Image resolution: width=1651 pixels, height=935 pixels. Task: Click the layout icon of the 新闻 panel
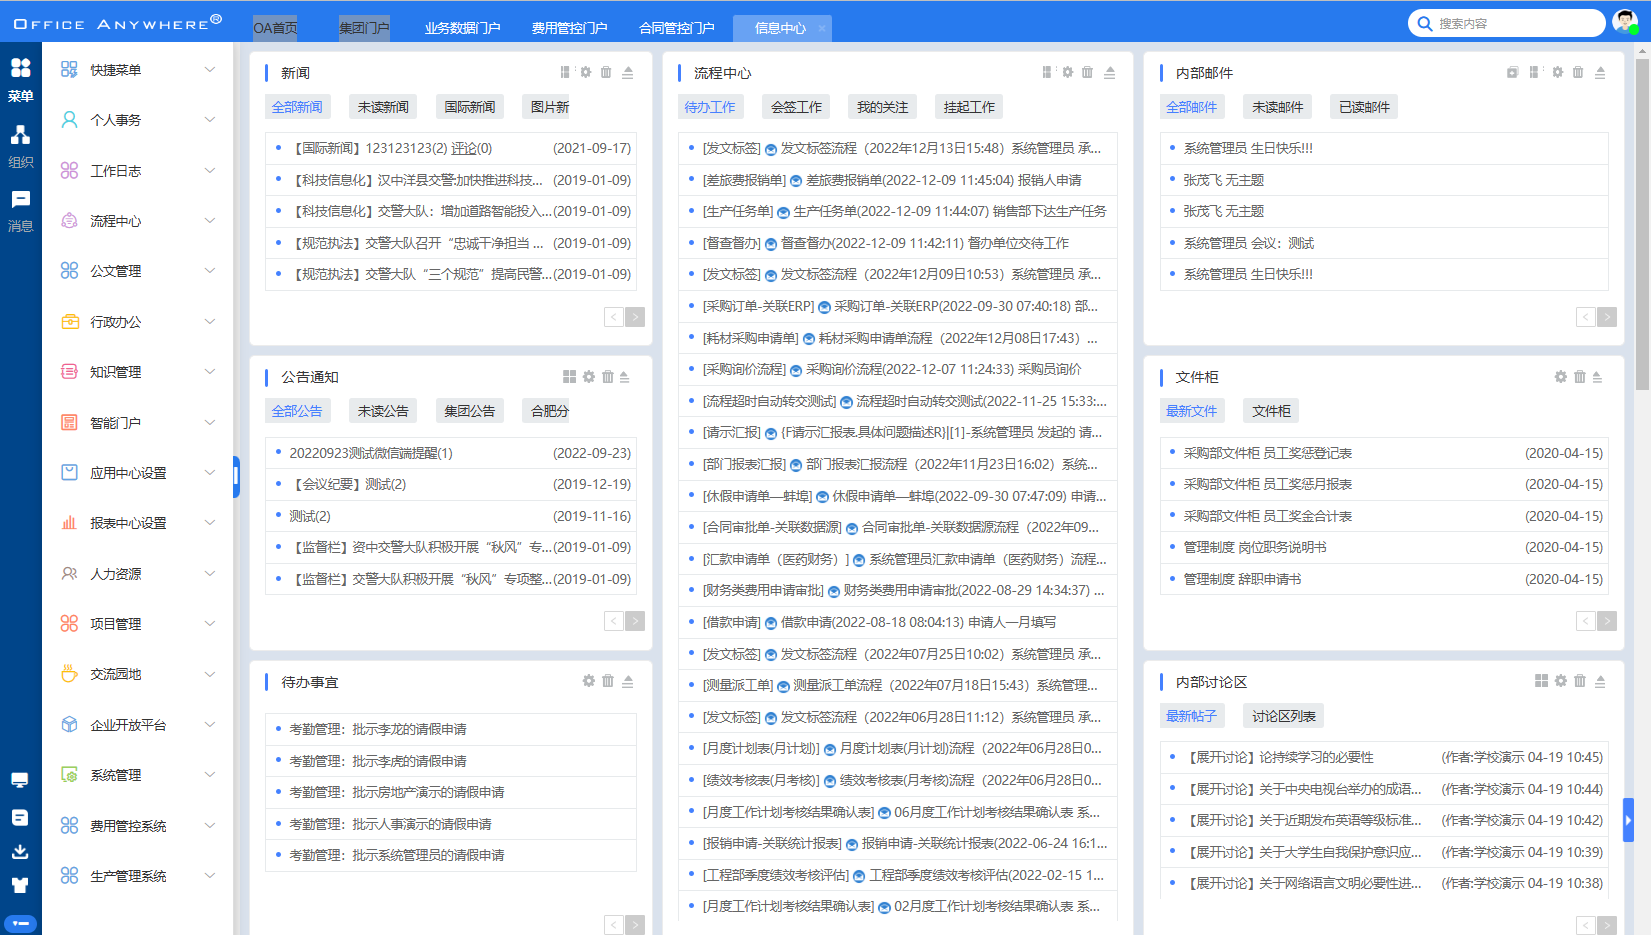point(565,72)
